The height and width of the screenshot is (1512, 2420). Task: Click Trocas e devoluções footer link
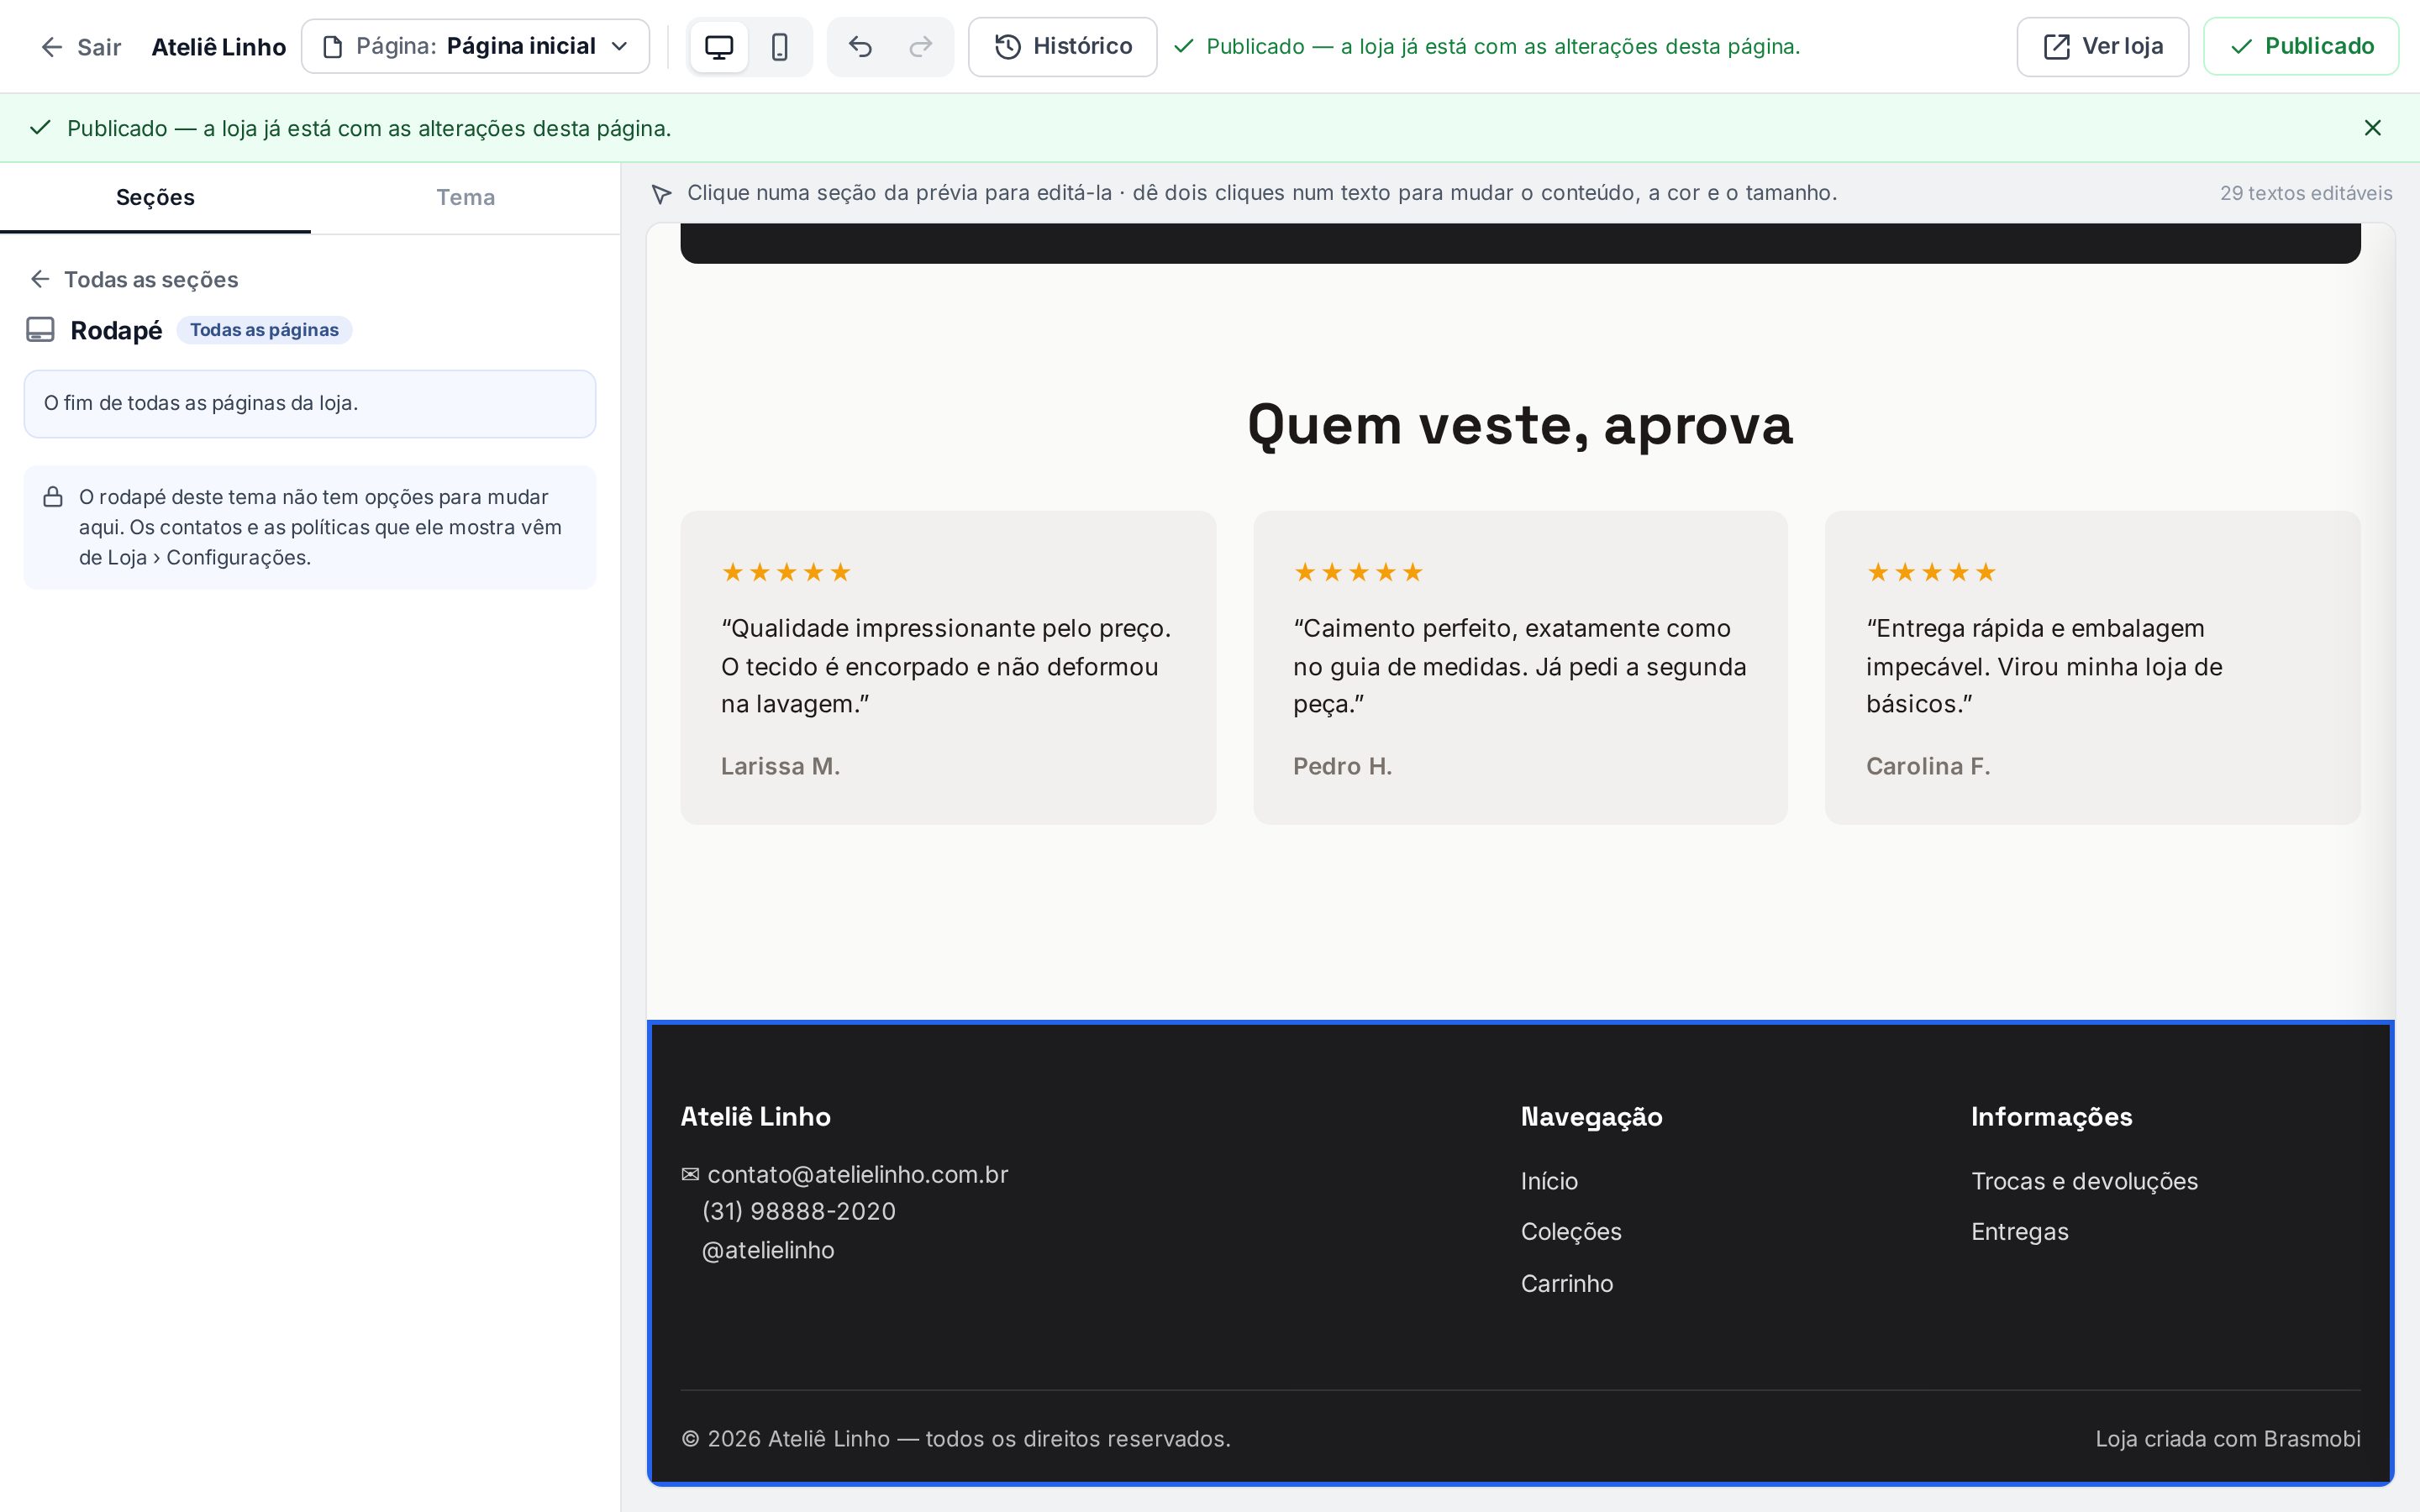pos(2084,1181)
